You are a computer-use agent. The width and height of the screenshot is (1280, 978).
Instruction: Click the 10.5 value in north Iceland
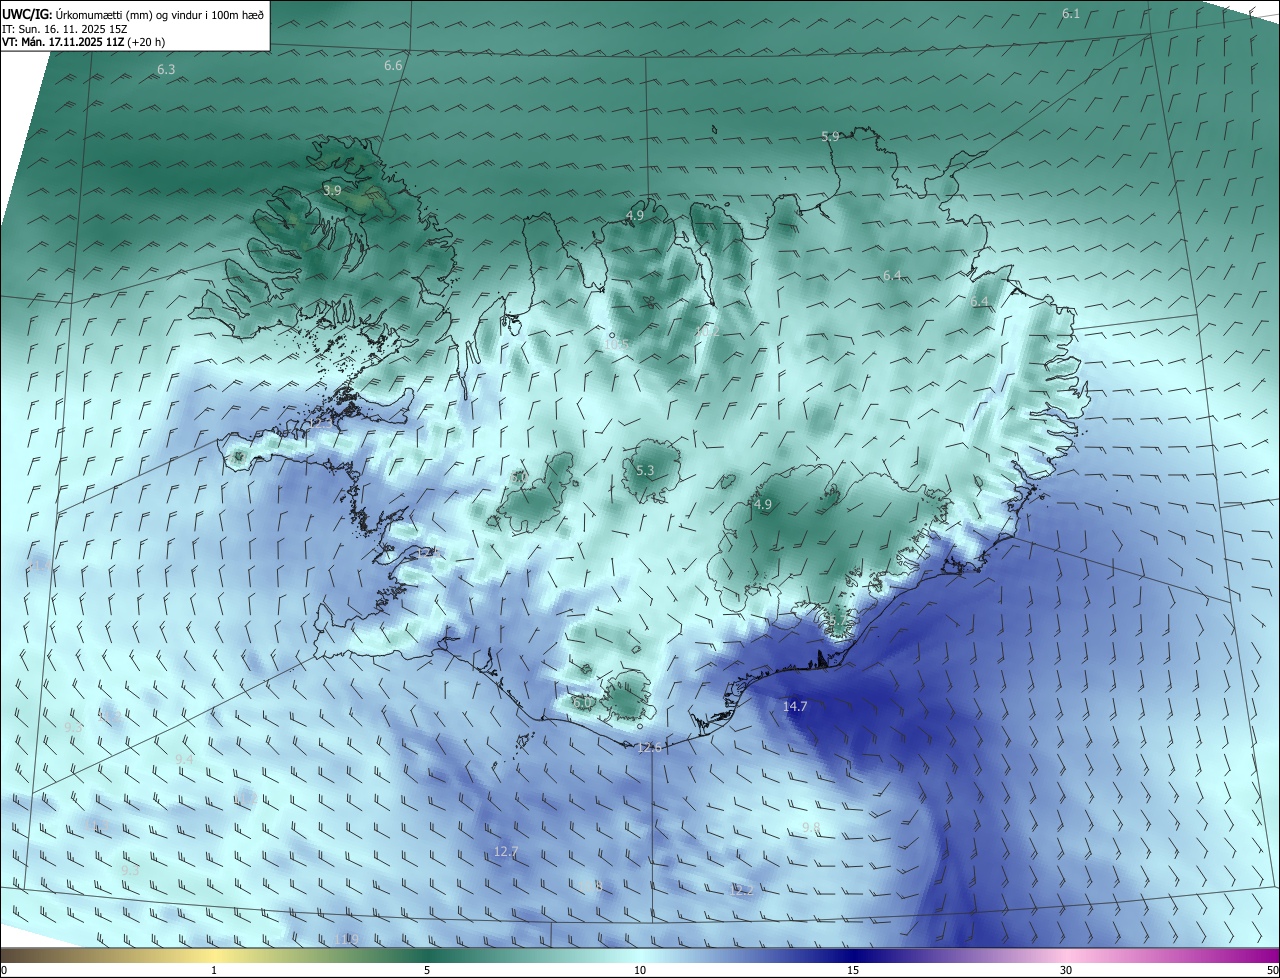point(617,344)
